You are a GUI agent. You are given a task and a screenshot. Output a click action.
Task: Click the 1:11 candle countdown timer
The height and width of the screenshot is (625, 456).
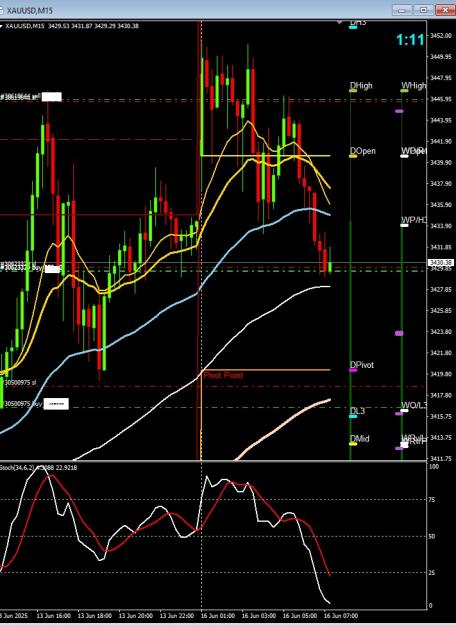point(410,40)
